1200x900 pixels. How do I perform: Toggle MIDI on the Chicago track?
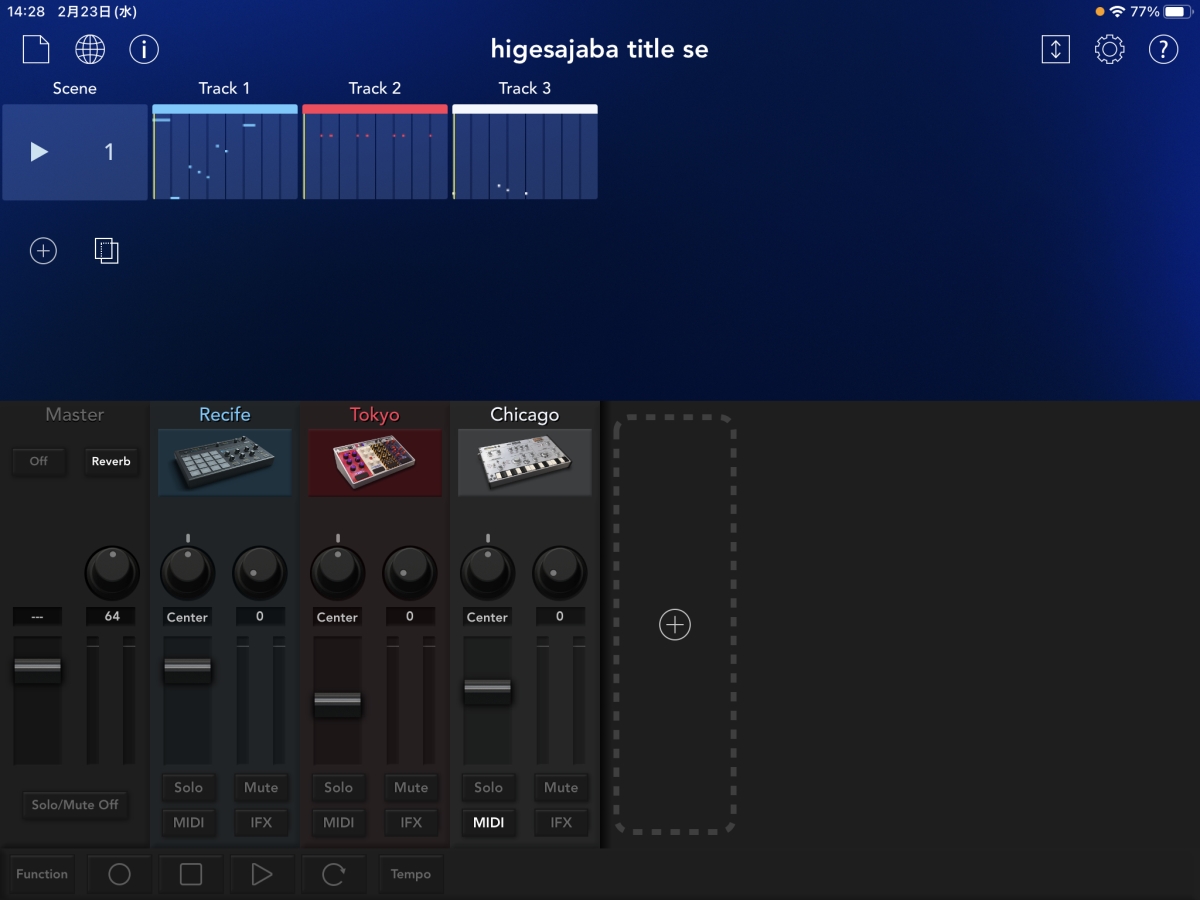pos(488,822)
